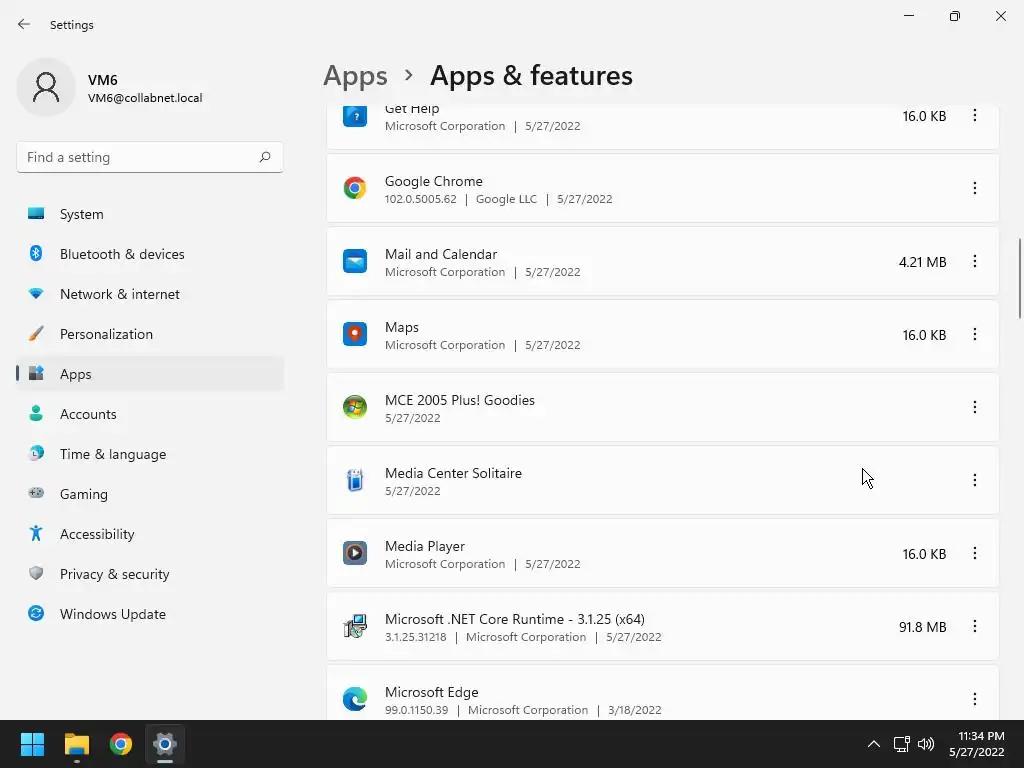Click the Maps app icon

tap(355, 334)
